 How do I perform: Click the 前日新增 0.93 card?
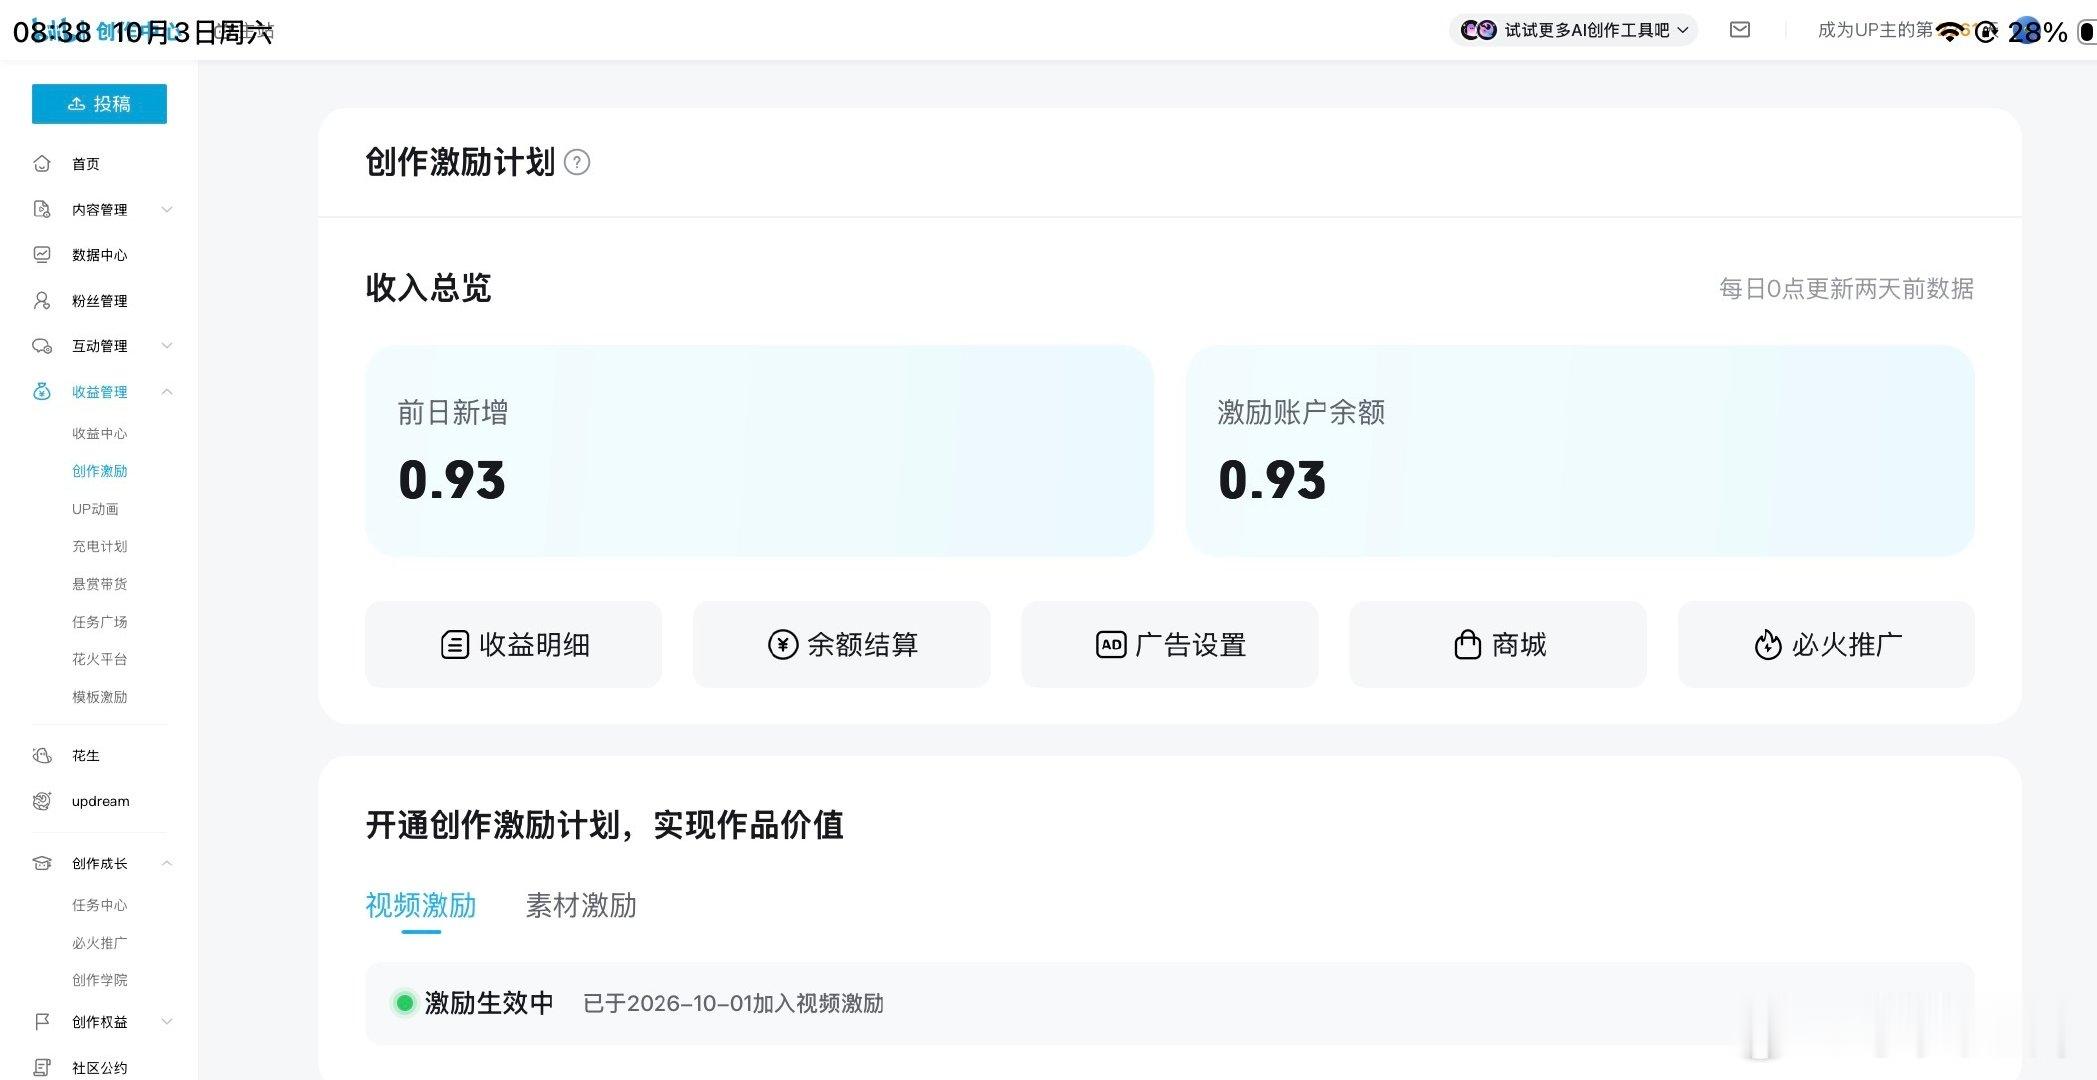coord(759,451)
